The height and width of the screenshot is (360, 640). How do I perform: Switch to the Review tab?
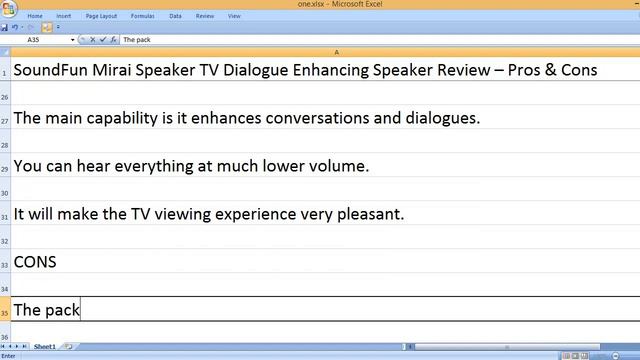click(x=204, y=16)
